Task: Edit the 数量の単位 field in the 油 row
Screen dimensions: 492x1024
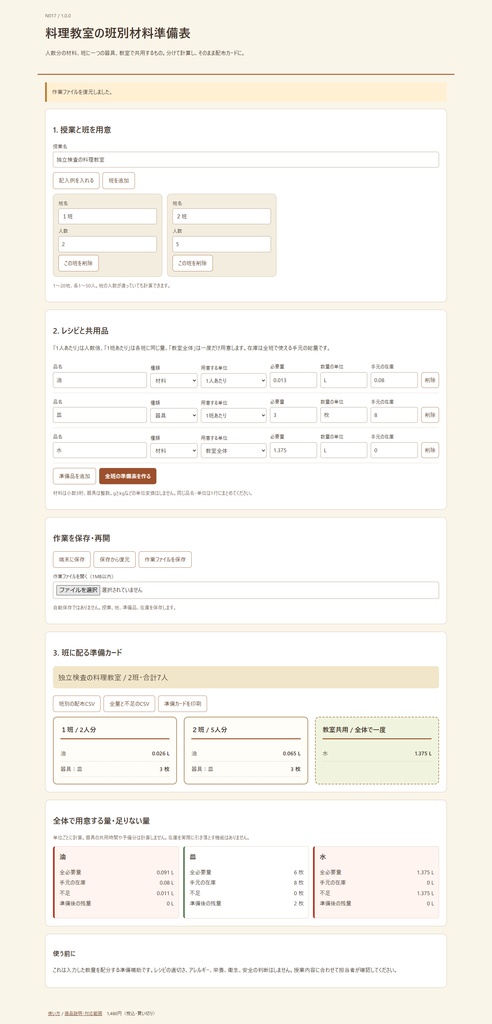Action: coord(344,380)
